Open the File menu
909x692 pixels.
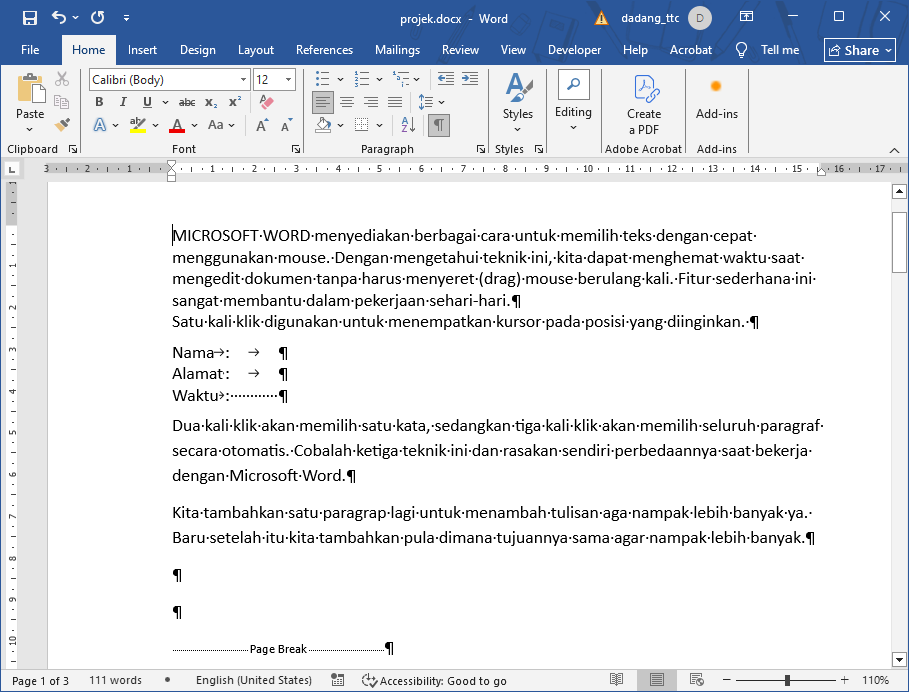point(30,50)
